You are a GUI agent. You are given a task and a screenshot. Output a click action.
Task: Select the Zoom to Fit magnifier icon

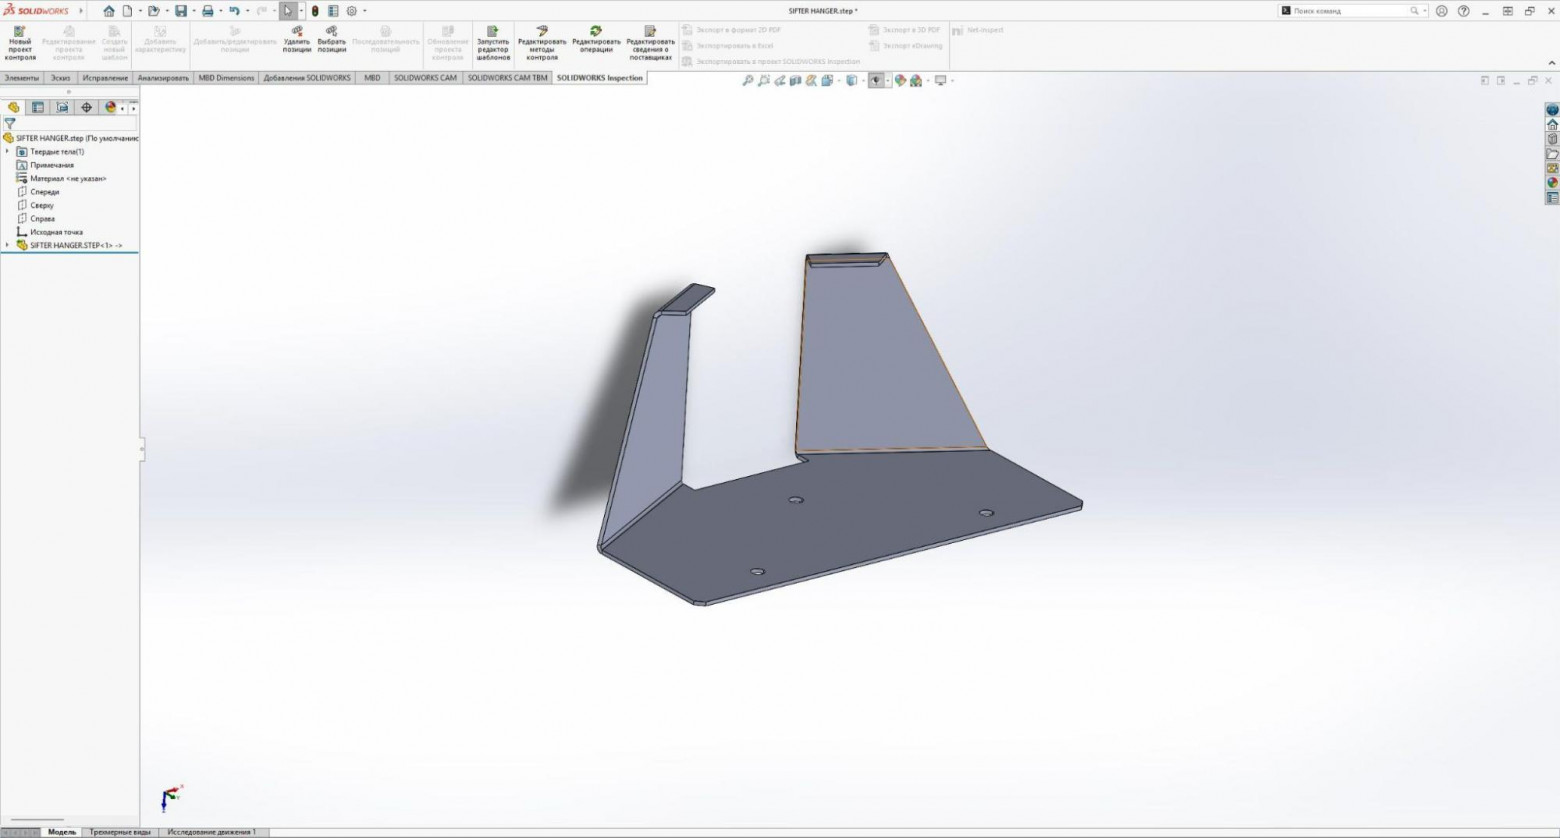click(747, 80)
